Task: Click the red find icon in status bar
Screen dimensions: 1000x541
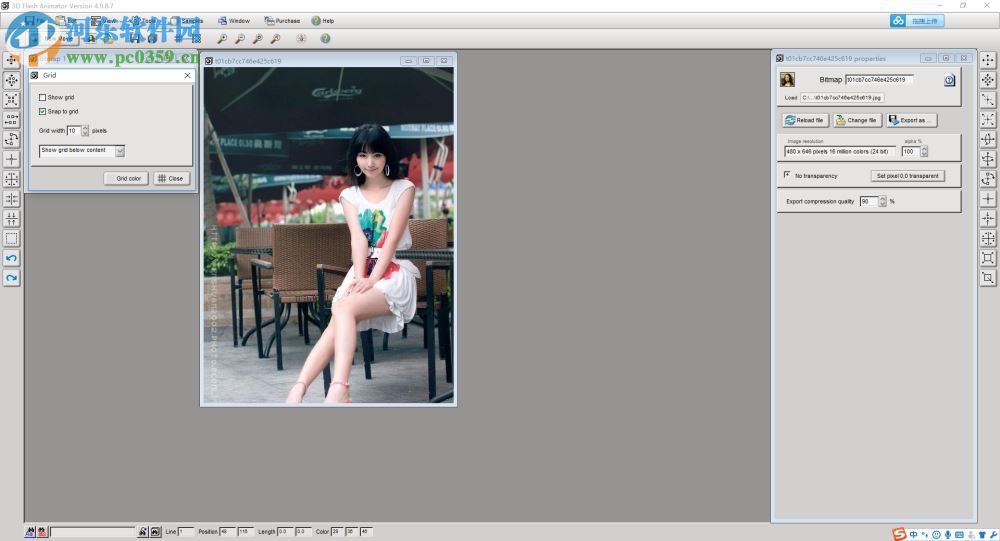Action: (42, 531)
